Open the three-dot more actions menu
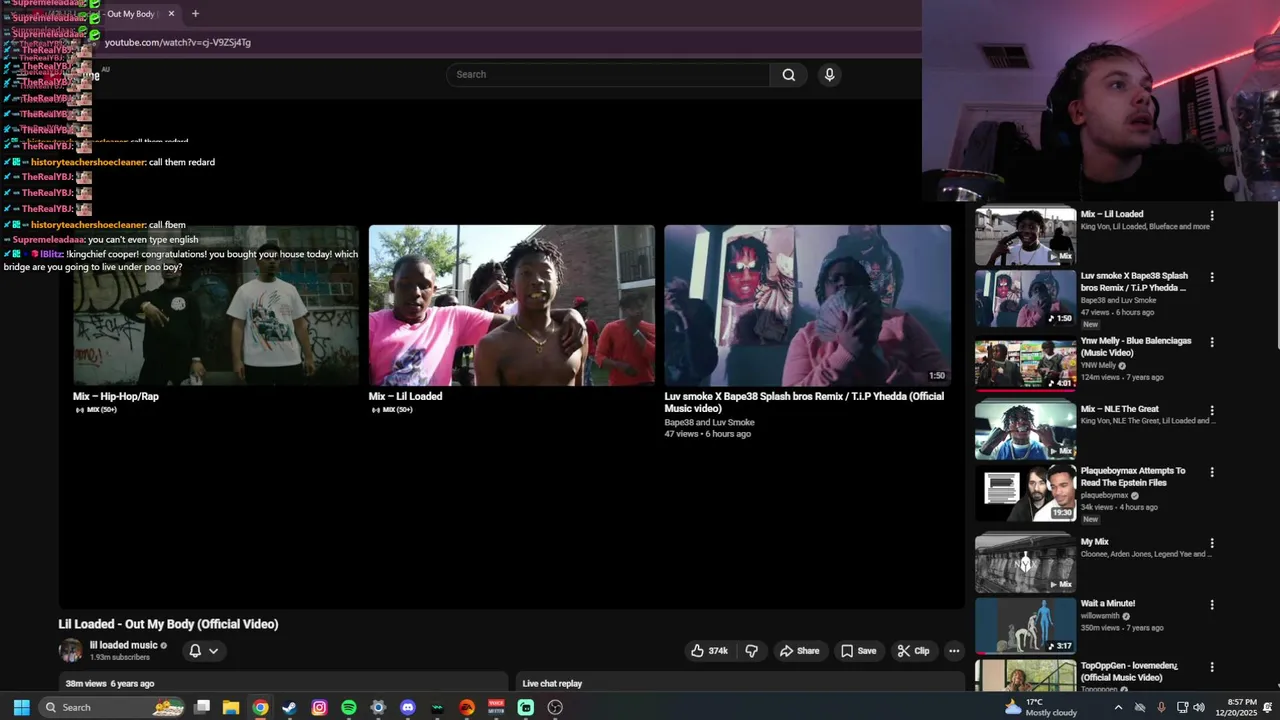Viewport: 1280px width, 720px height. 954,651
